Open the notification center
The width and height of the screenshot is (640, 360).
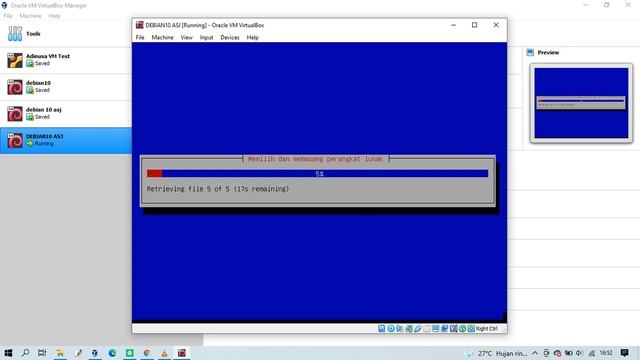click(x=624, y=353)
